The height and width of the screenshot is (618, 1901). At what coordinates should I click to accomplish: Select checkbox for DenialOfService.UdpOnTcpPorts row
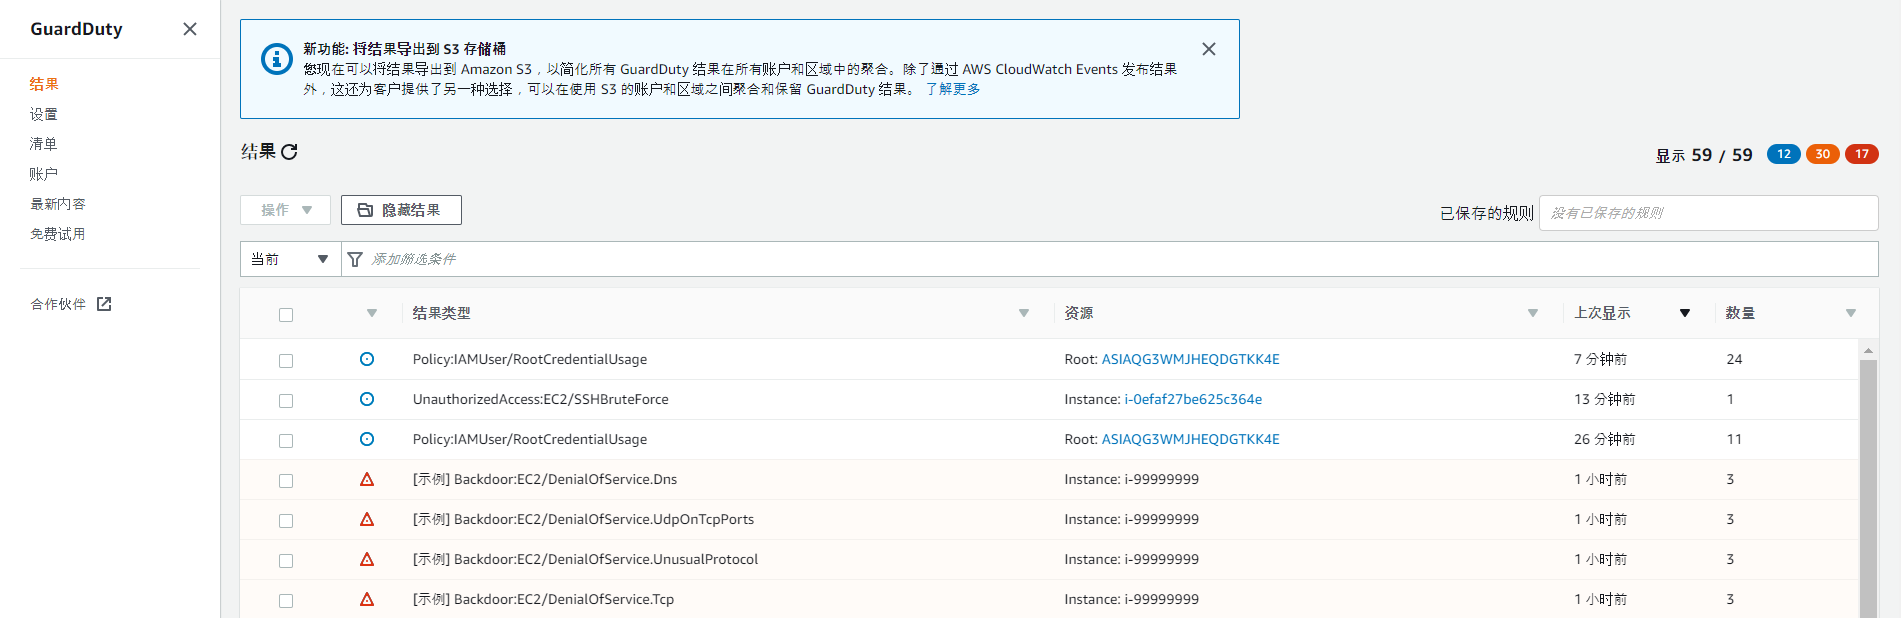[x=286, y=521]
